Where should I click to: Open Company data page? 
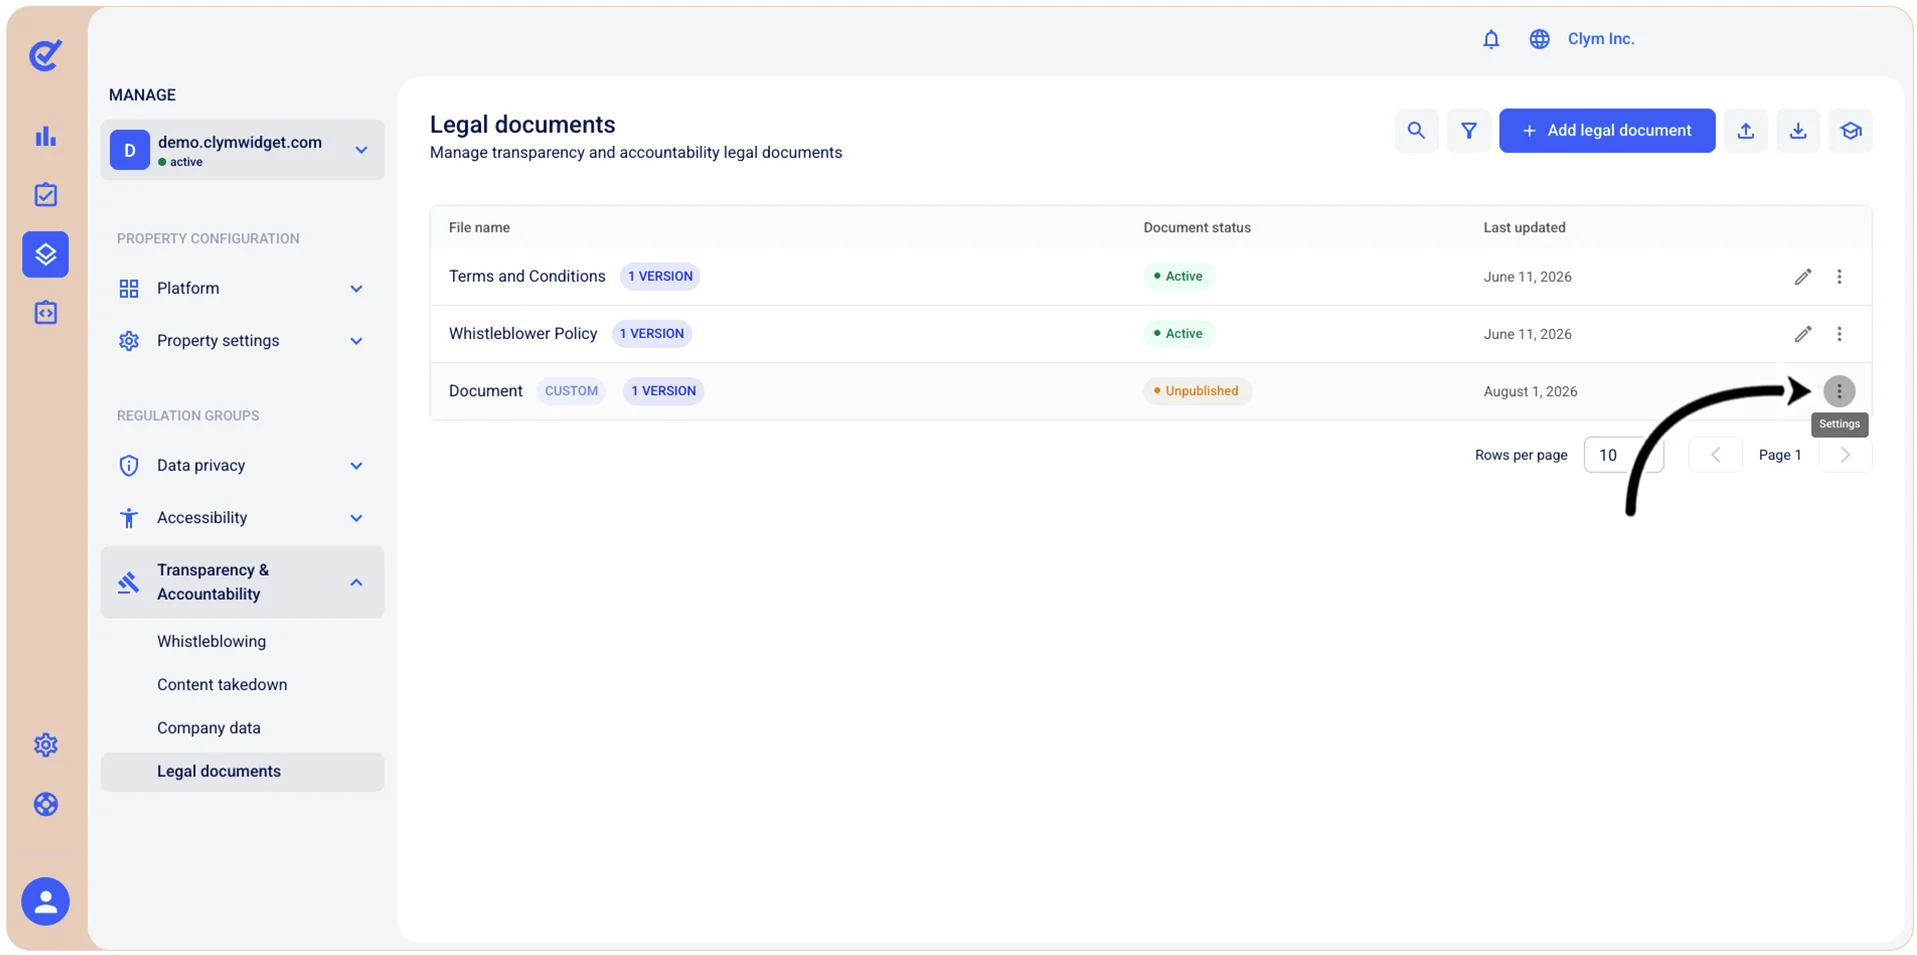209,728
